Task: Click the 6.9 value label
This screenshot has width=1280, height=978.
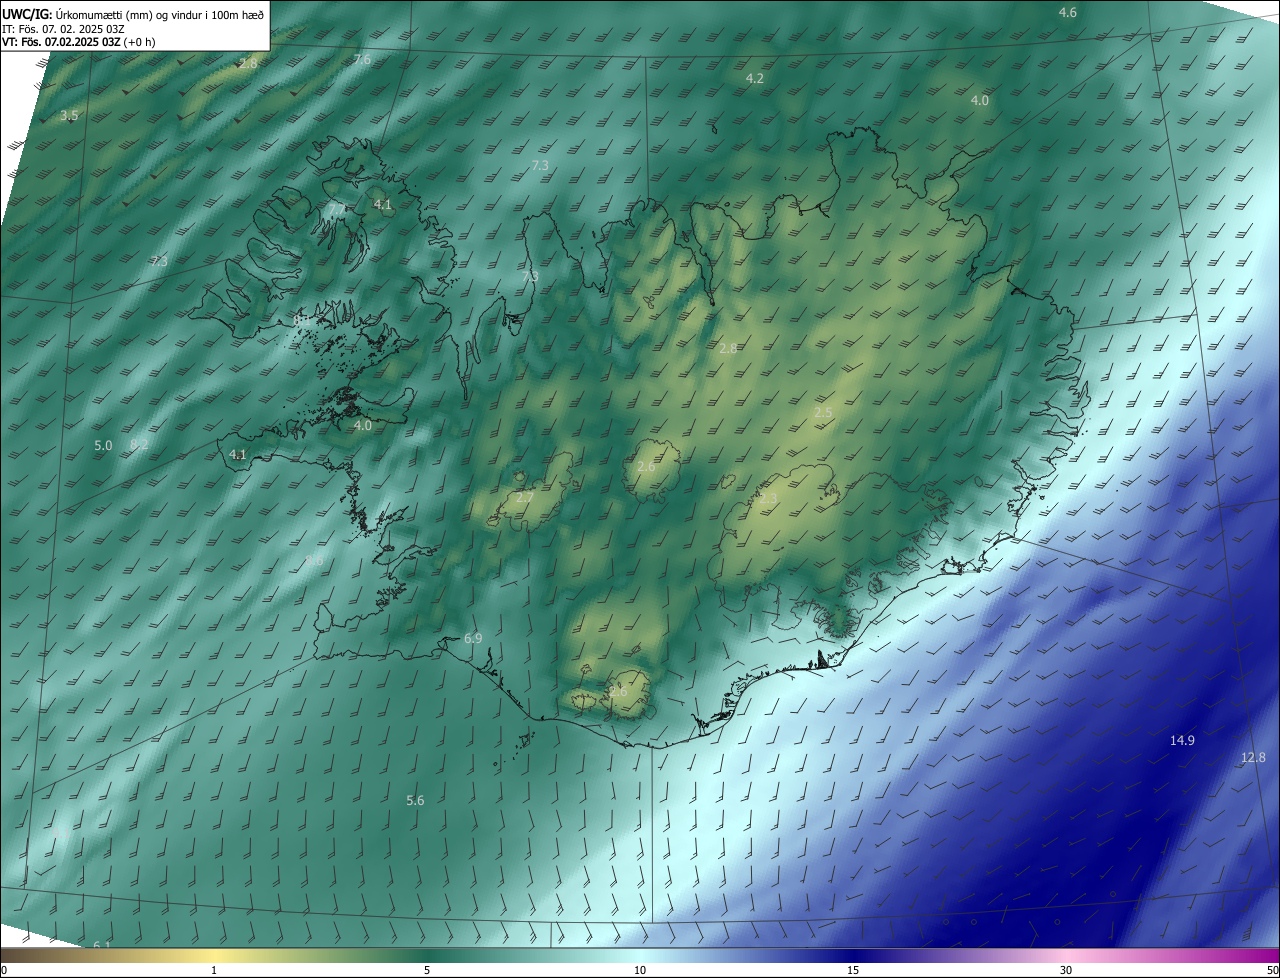Action: pyautogui.click(x=473, y=638)
